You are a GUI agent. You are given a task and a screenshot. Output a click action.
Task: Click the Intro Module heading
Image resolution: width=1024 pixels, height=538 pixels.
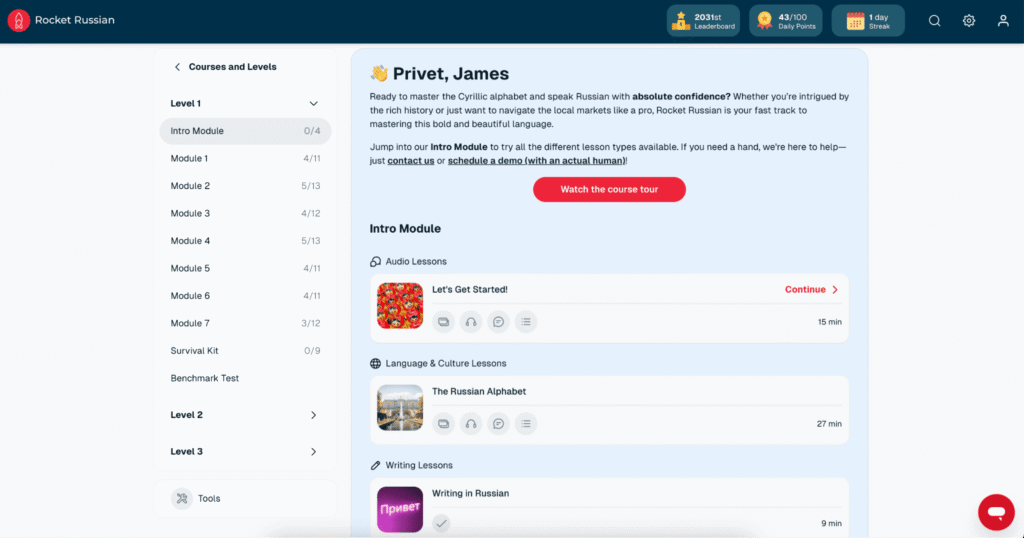tap(405, 229)
